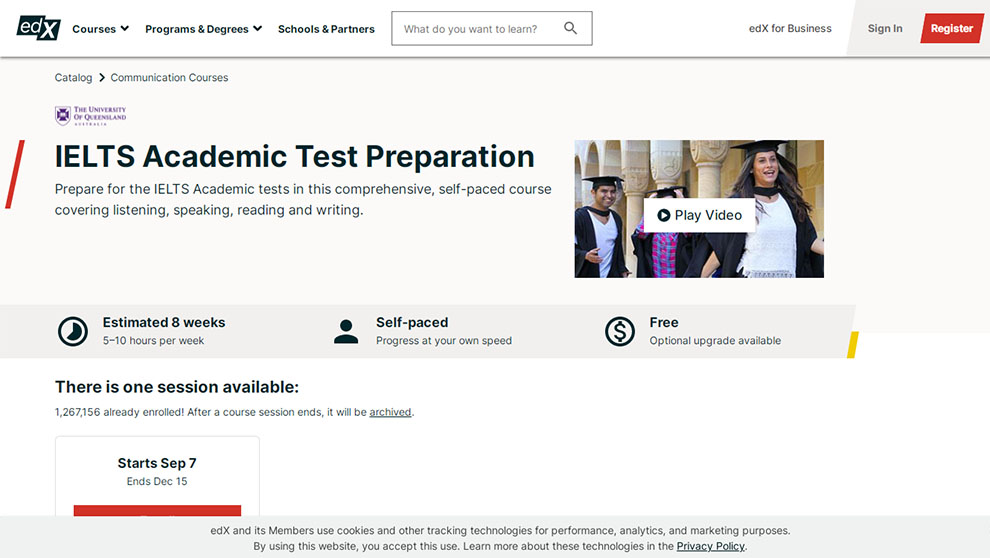Click the 'archived' link

[x=390, y=412]
